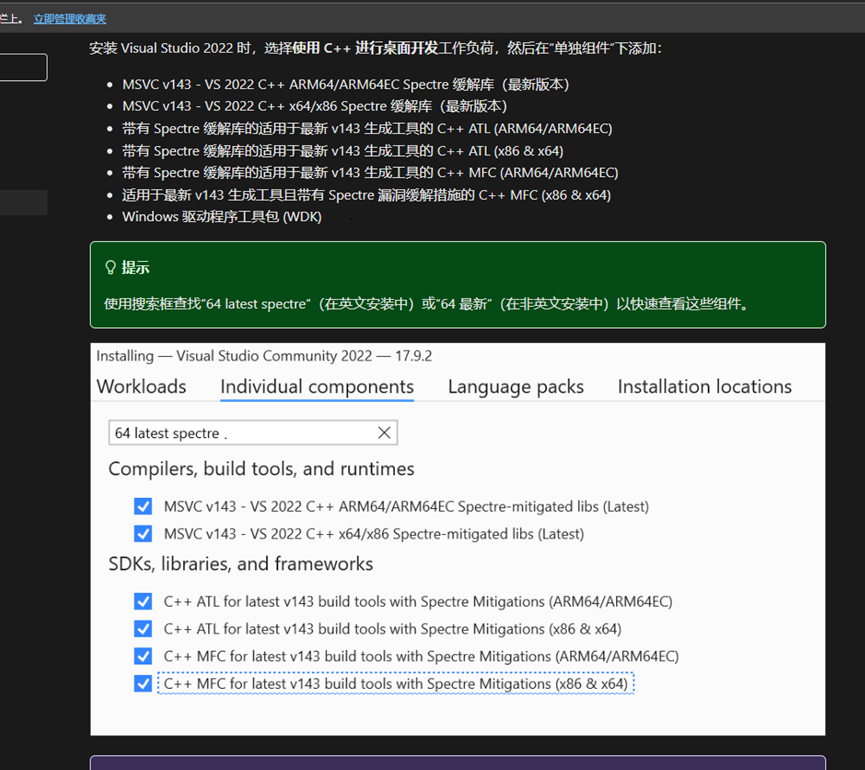865x770 pixels.
Task: Open the 立即管理收藏夹 link
Action: (x=70, y=19)
